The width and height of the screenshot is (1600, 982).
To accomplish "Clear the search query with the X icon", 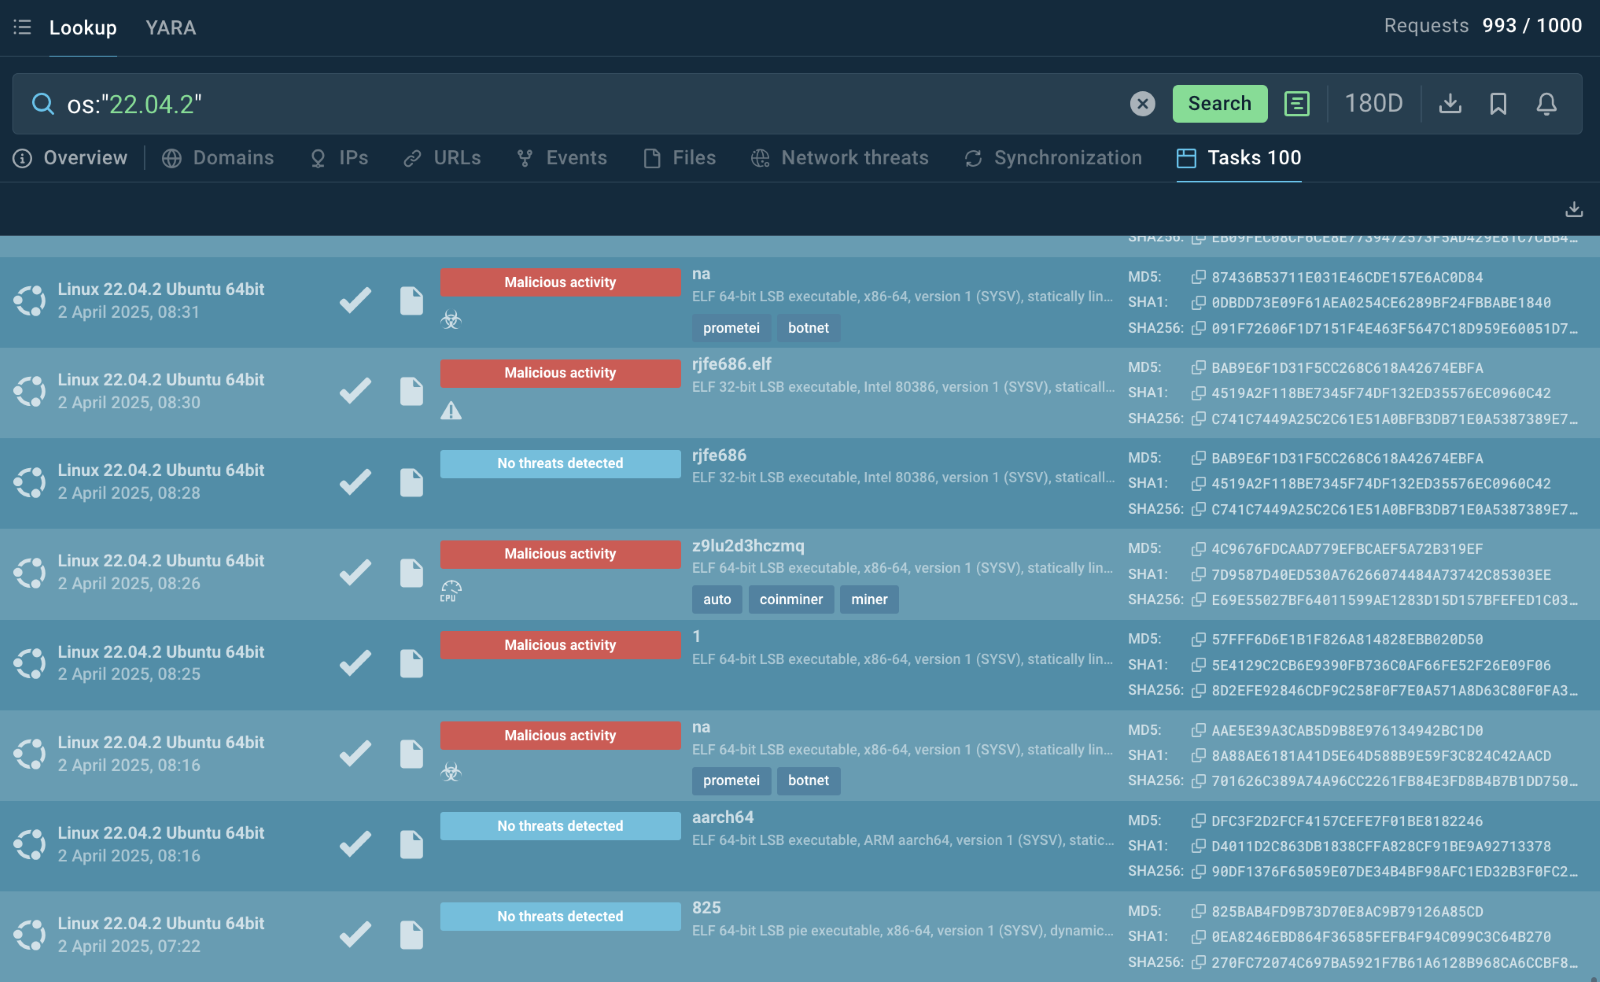I will point(1142,103).
